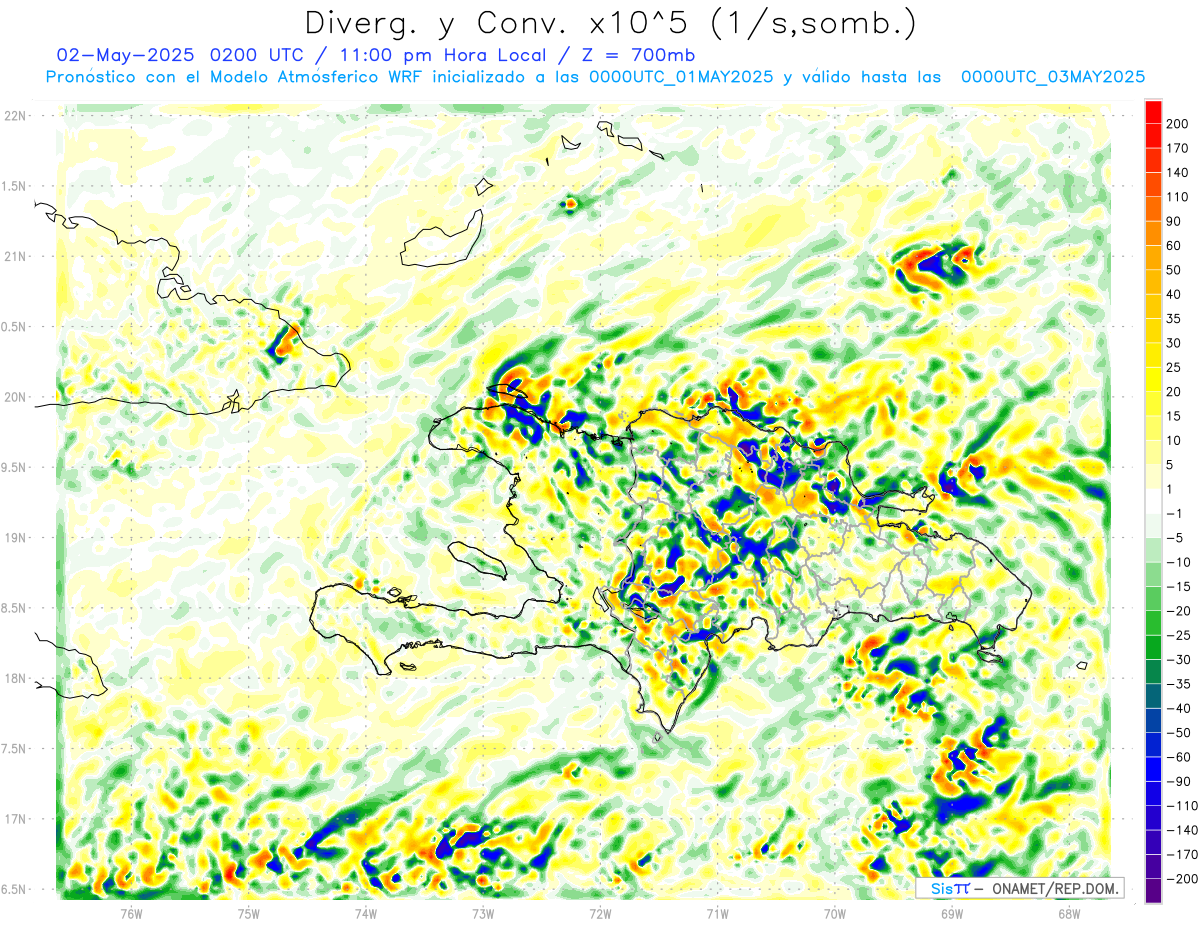
Task: Click the '20N' latitude label
Action: 15,397
